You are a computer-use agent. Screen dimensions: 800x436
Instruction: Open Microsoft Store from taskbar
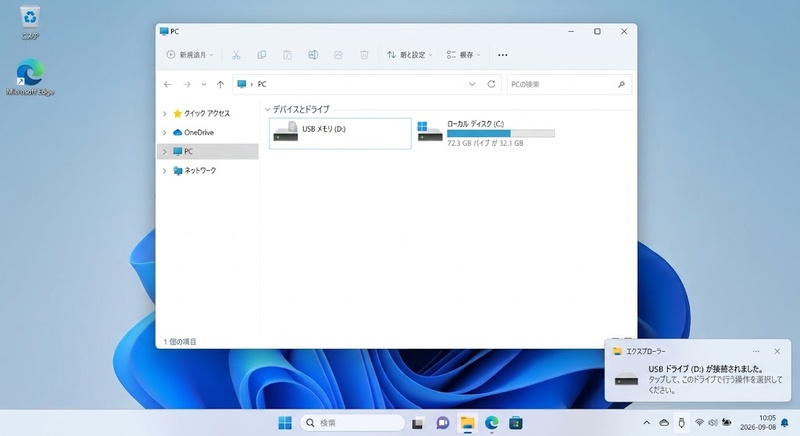[516, 423]
